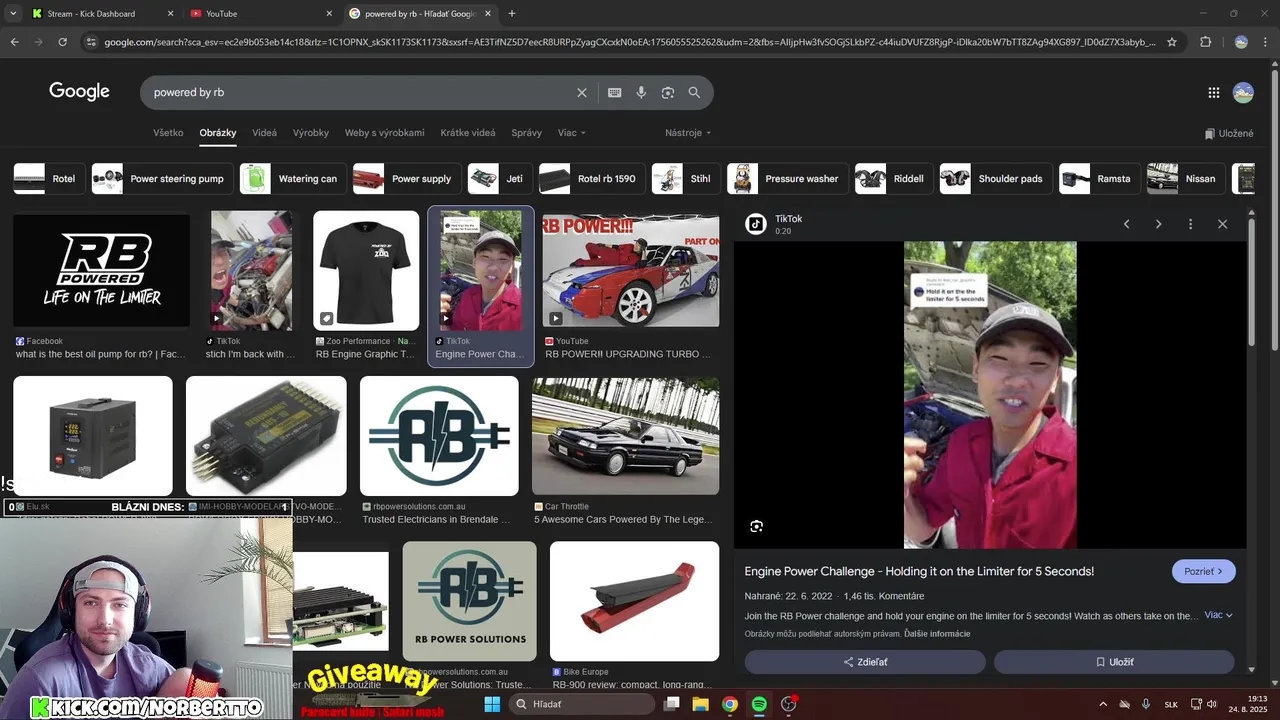Show hidden system tray icons chevron
This screenshot has width=1280, height=720.
click(1103, 704)
